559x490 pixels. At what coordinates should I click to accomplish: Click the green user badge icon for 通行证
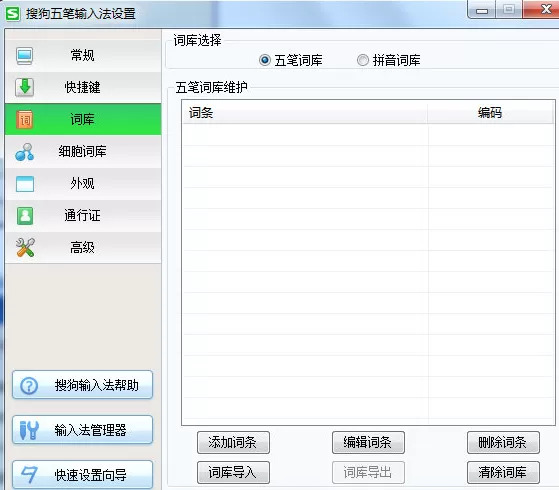pos(25,216)
